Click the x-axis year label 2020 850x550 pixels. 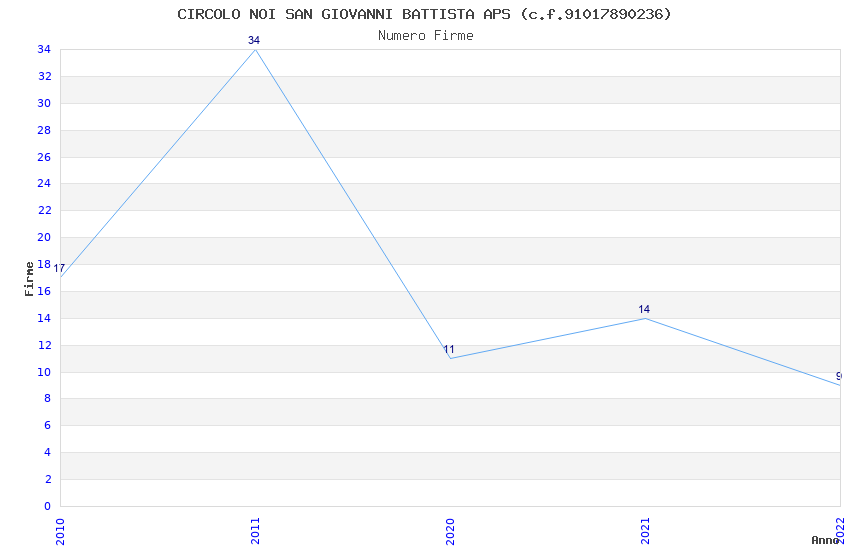(450, 532)
